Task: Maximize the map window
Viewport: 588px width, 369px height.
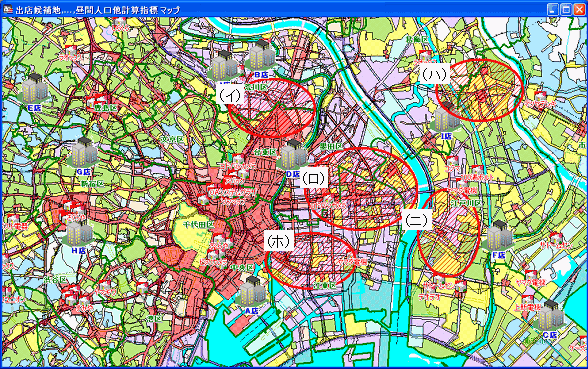Action: click(566, 9)
